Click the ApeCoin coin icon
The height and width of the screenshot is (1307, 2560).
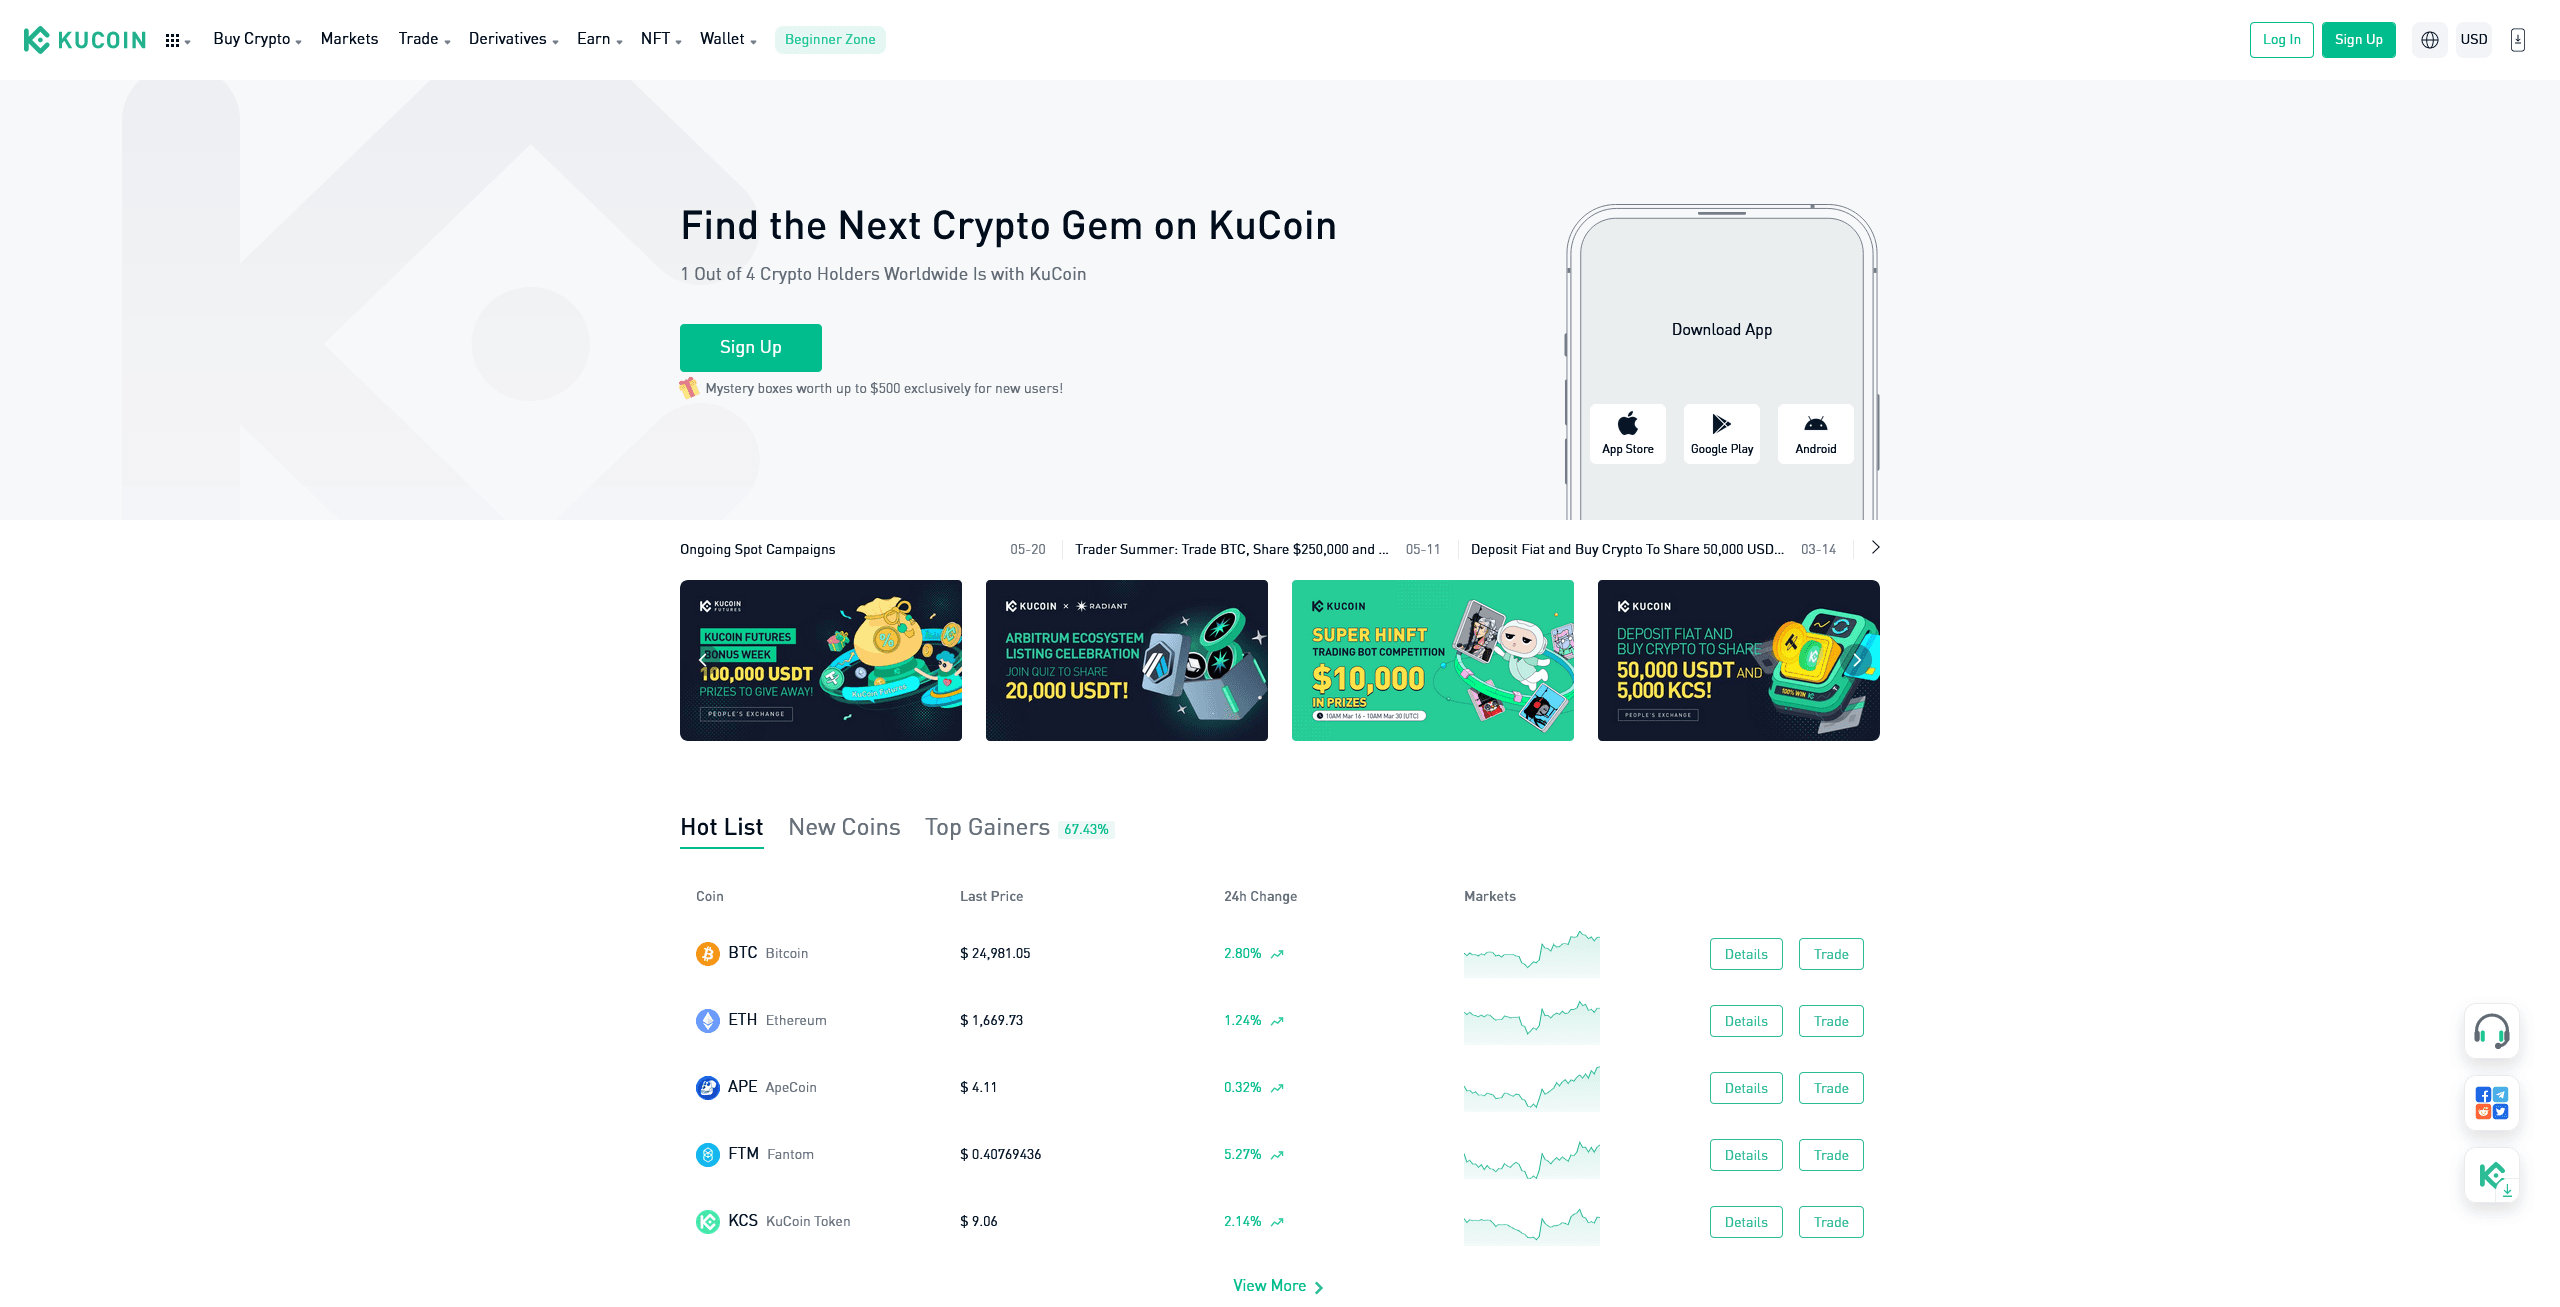pyautogui.click(x=708, y=1088)
